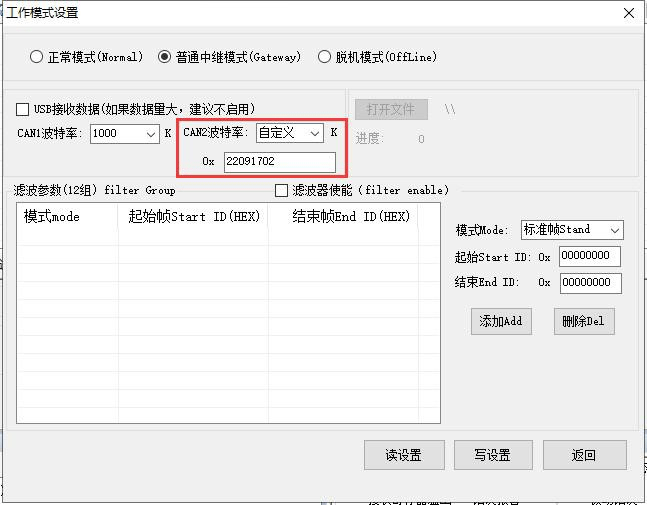Screen dimensions: 647x505
Task: Choose the 脱机模式(OffLine) radio button
Action: pos(324,57)
